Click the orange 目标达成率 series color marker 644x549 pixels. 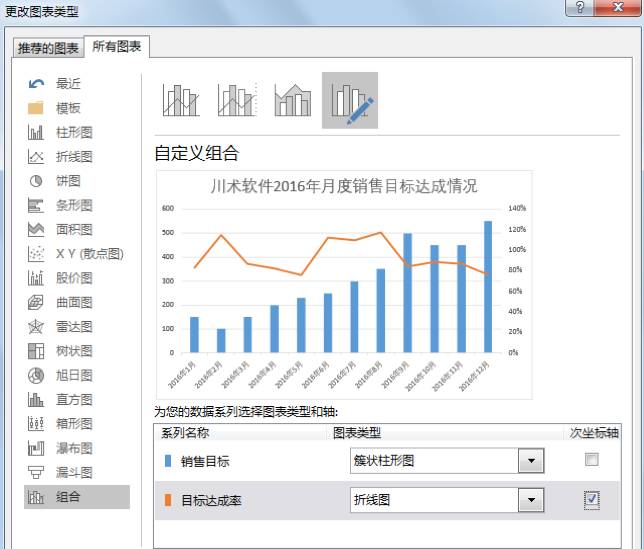168,500
